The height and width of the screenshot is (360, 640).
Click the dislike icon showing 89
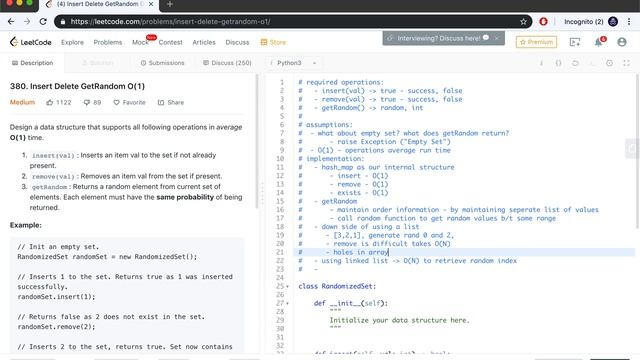[x=87, y=102]
